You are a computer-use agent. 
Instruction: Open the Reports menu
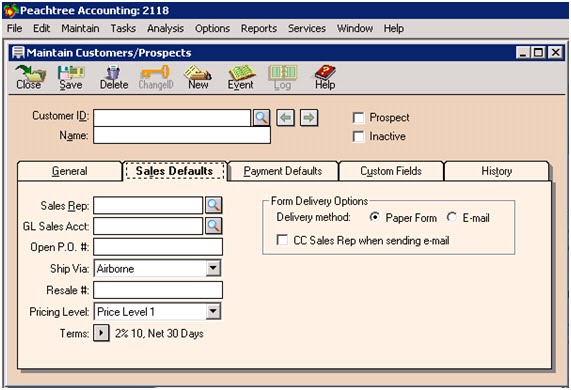pos(259,28)
